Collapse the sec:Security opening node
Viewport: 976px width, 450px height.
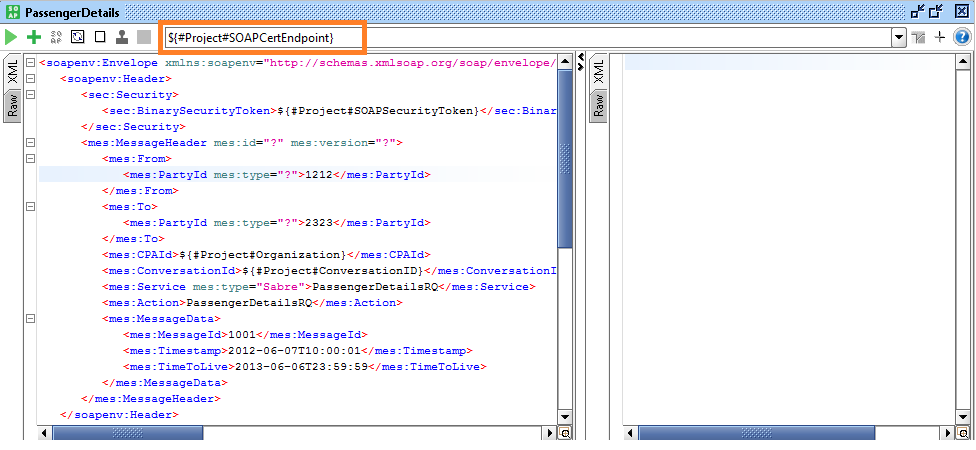[30, 95]
